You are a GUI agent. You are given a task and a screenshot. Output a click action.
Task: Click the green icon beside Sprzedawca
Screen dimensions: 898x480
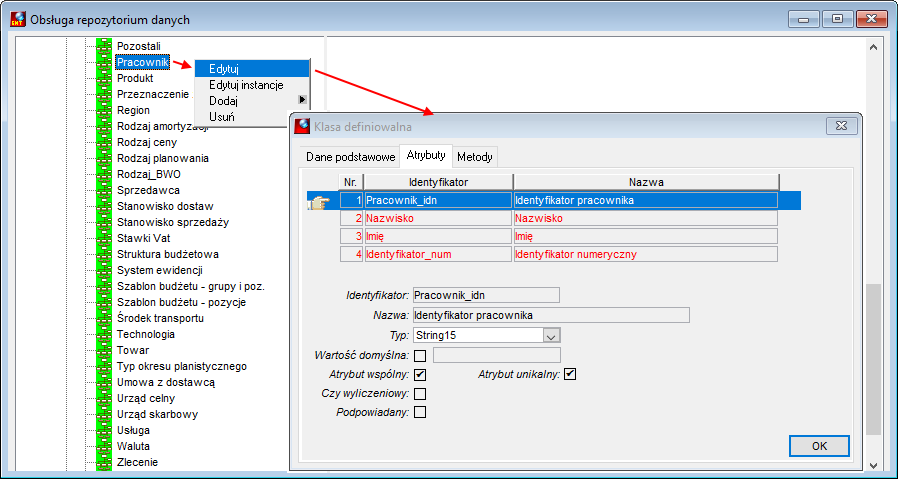point(103,190)
